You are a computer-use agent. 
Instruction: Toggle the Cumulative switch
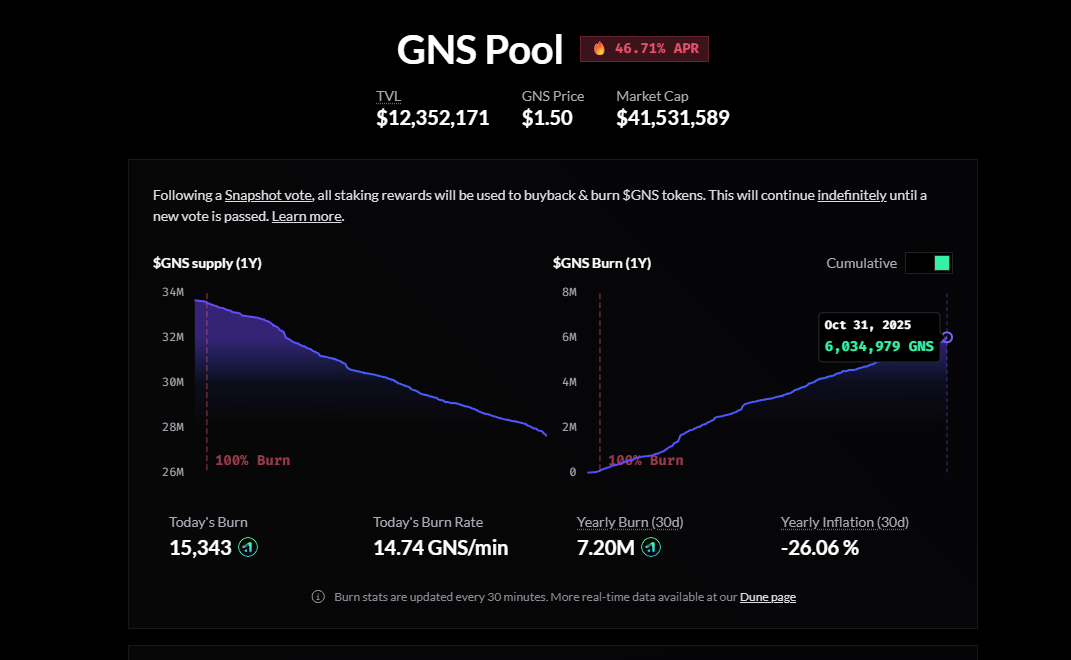pos(929,263)
